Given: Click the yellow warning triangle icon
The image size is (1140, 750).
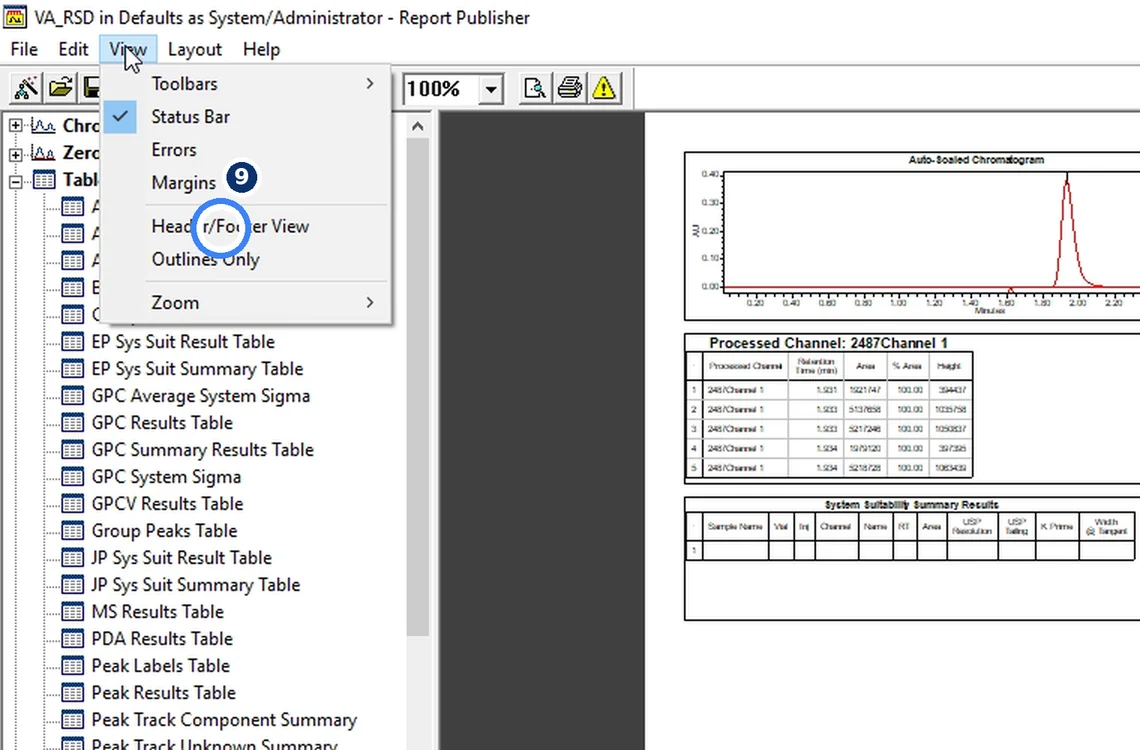Looking at the screenshot, I should coord(604,88).
